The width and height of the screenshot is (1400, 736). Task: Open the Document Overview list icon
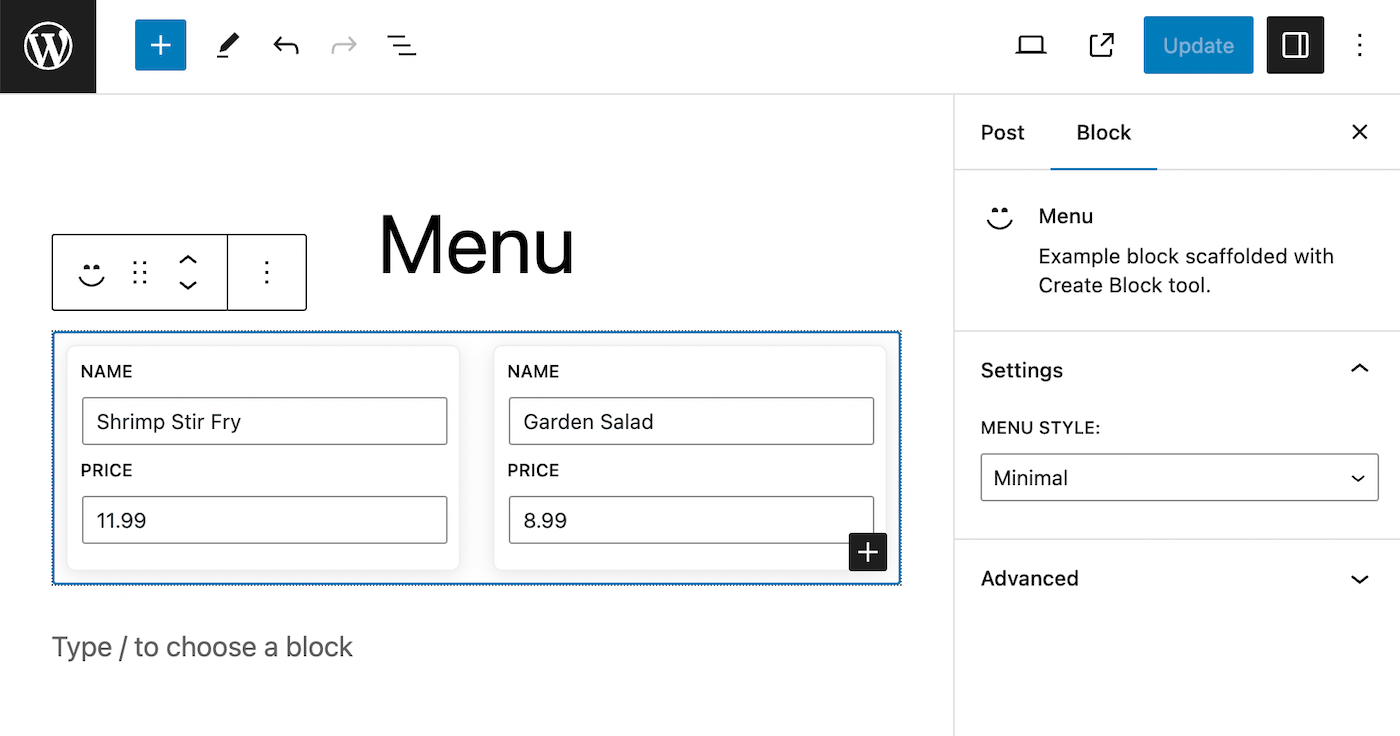[401, 46]
